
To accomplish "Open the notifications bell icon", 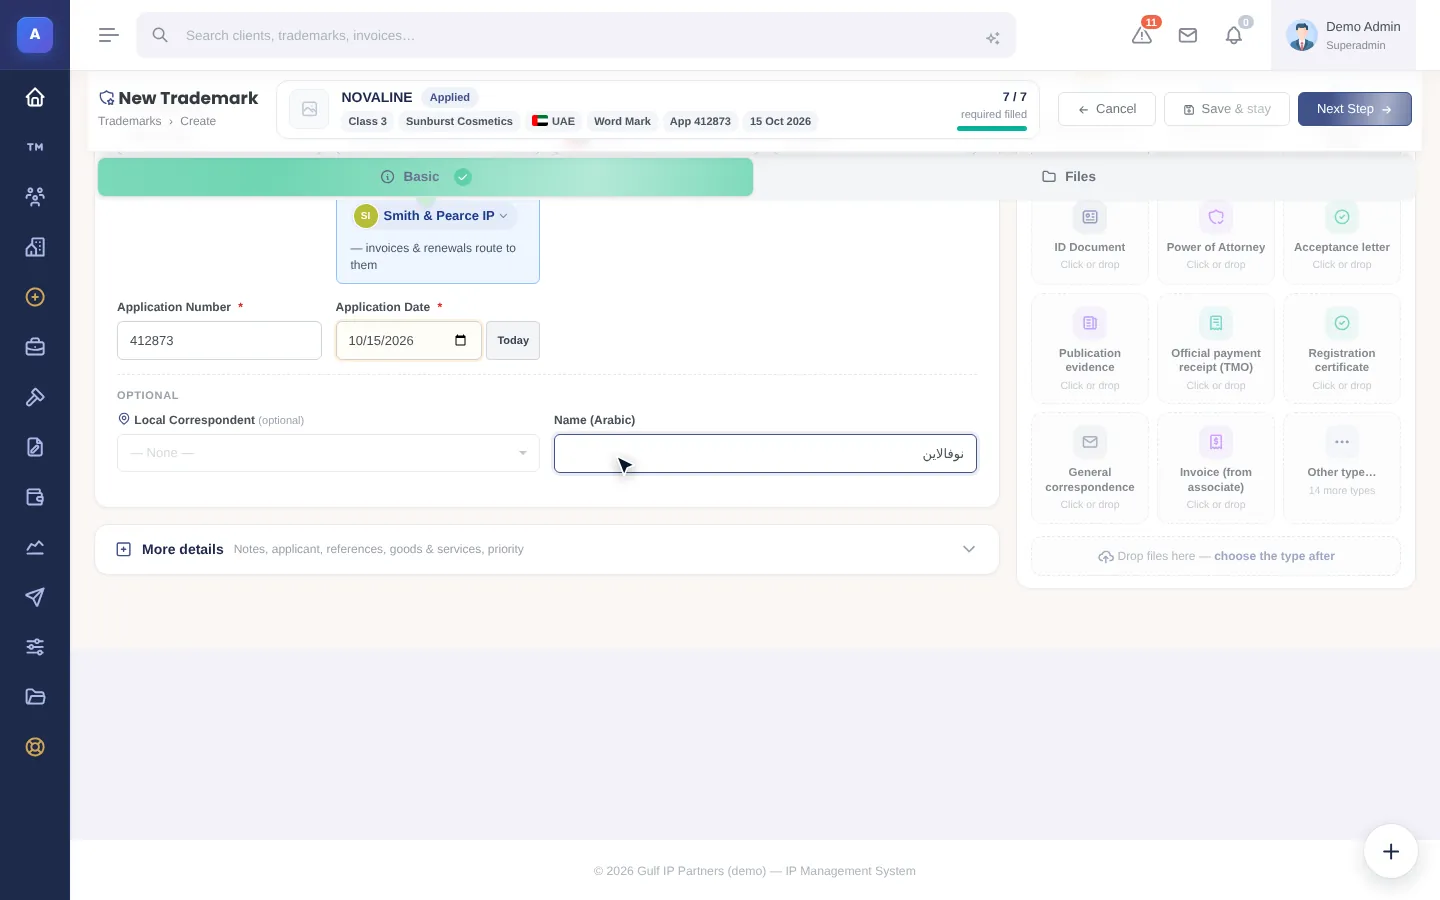I will [1234, 35].
